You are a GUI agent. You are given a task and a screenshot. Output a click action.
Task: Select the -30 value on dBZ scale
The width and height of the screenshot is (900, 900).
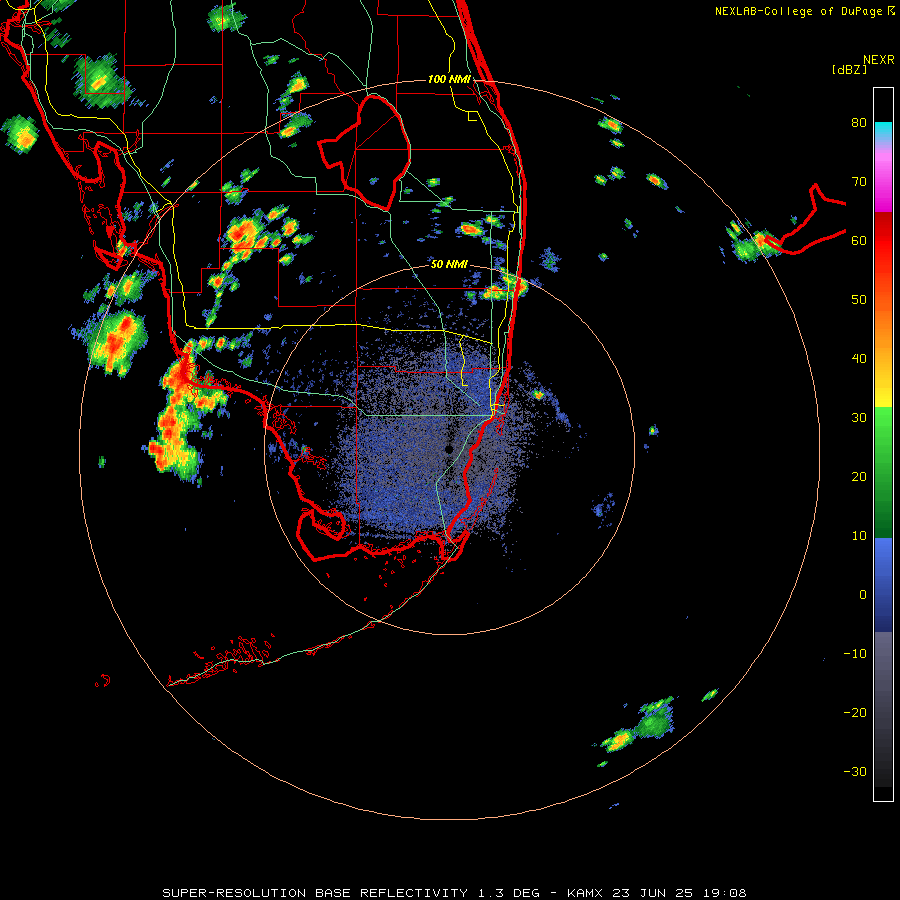click(855, 771)
